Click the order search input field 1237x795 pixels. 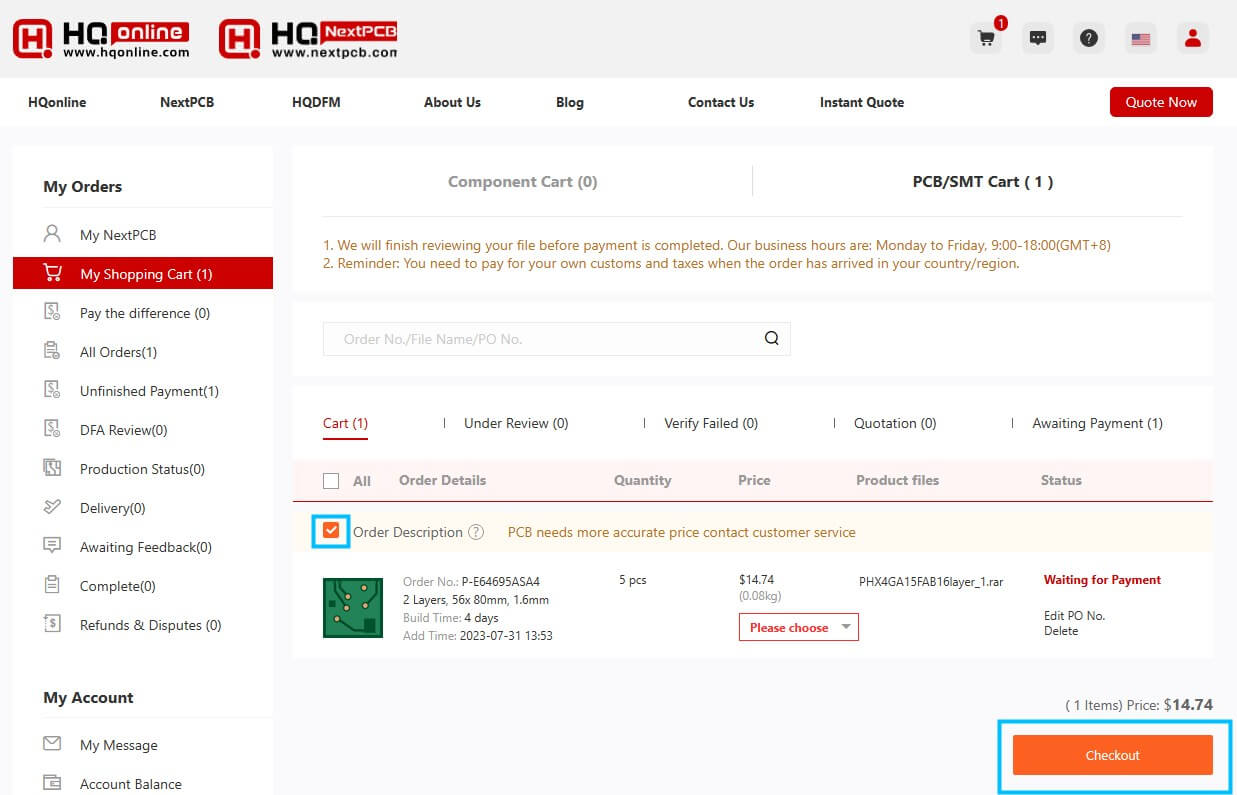pyautogui.click(x=540, y=339)
